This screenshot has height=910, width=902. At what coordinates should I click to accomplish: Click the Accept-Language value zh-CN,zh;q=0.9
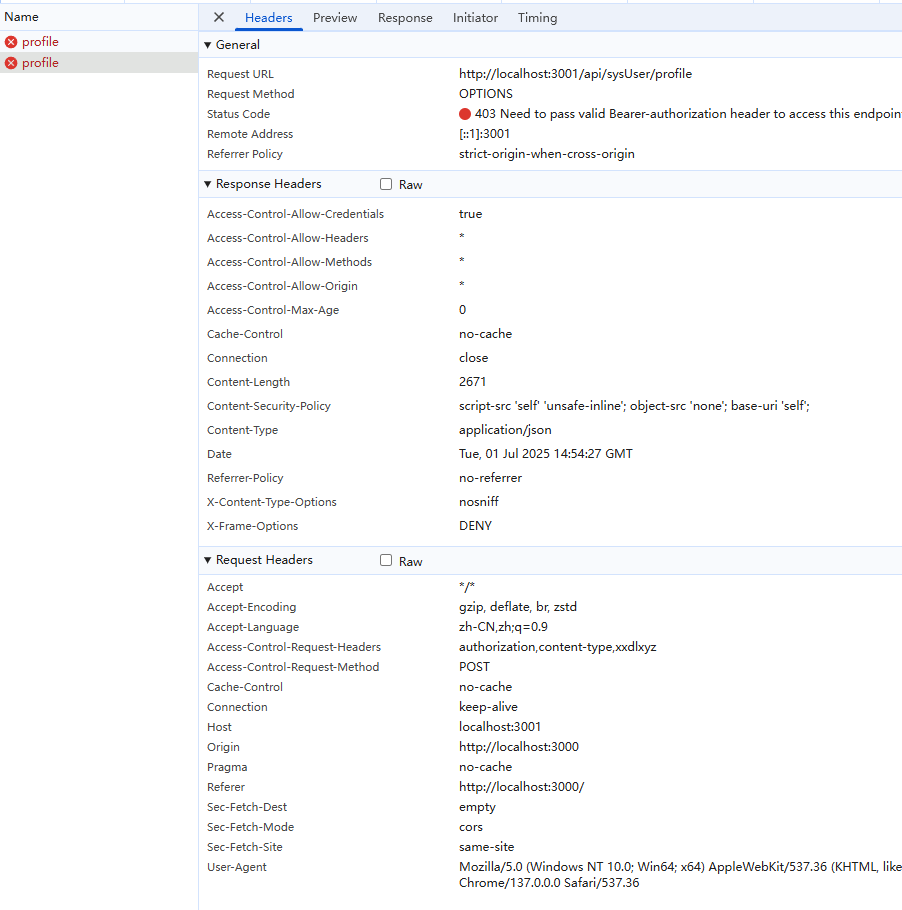click(x=503, y=627)
